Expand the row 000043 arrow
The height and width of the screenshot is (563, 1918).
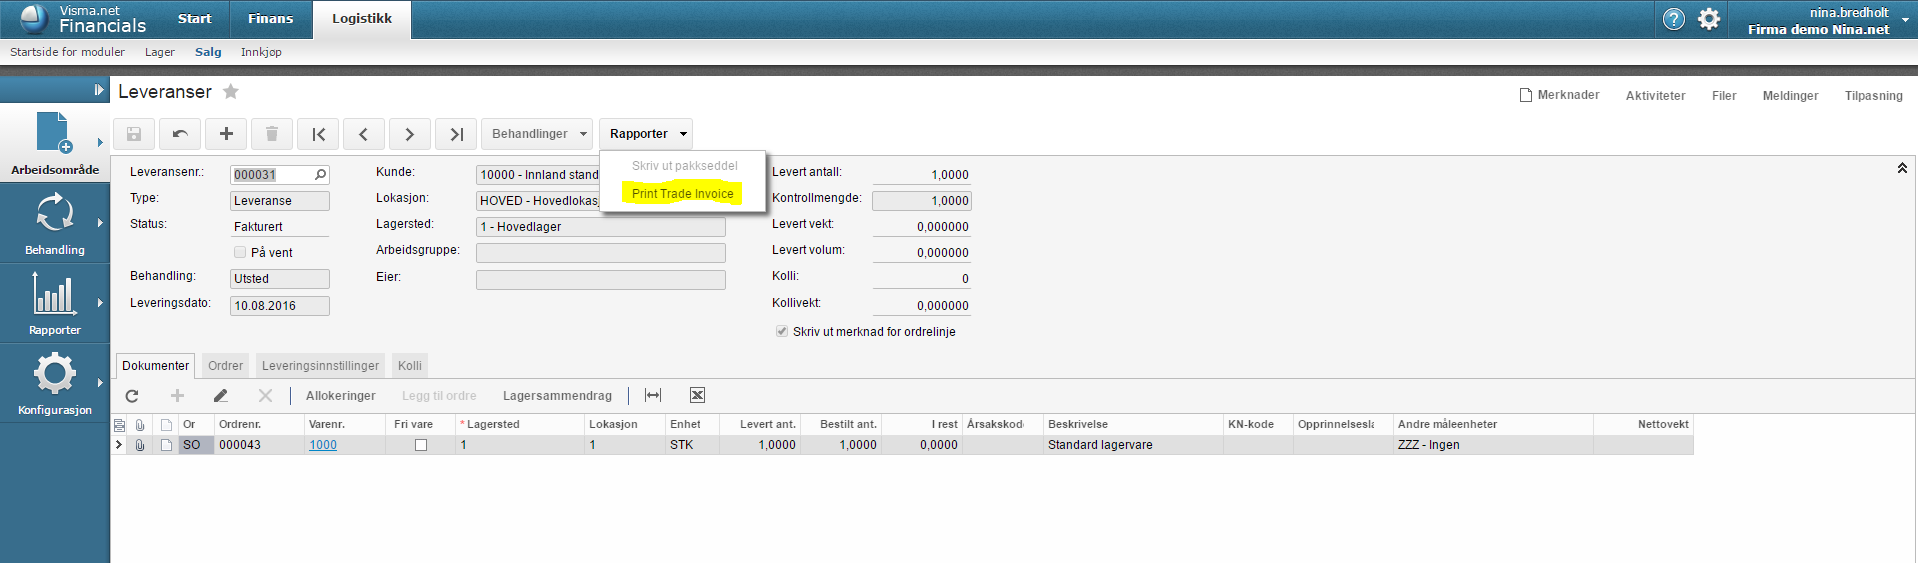[119, 445]
